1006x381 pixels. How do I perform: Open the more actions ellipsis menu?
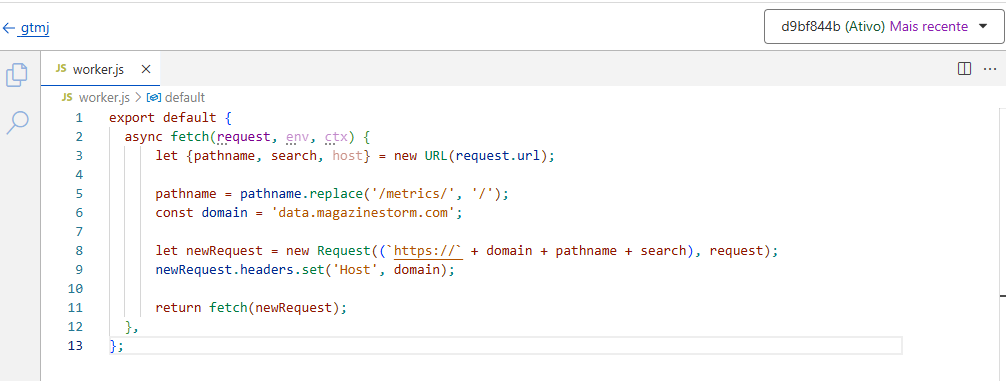(990, 69)
